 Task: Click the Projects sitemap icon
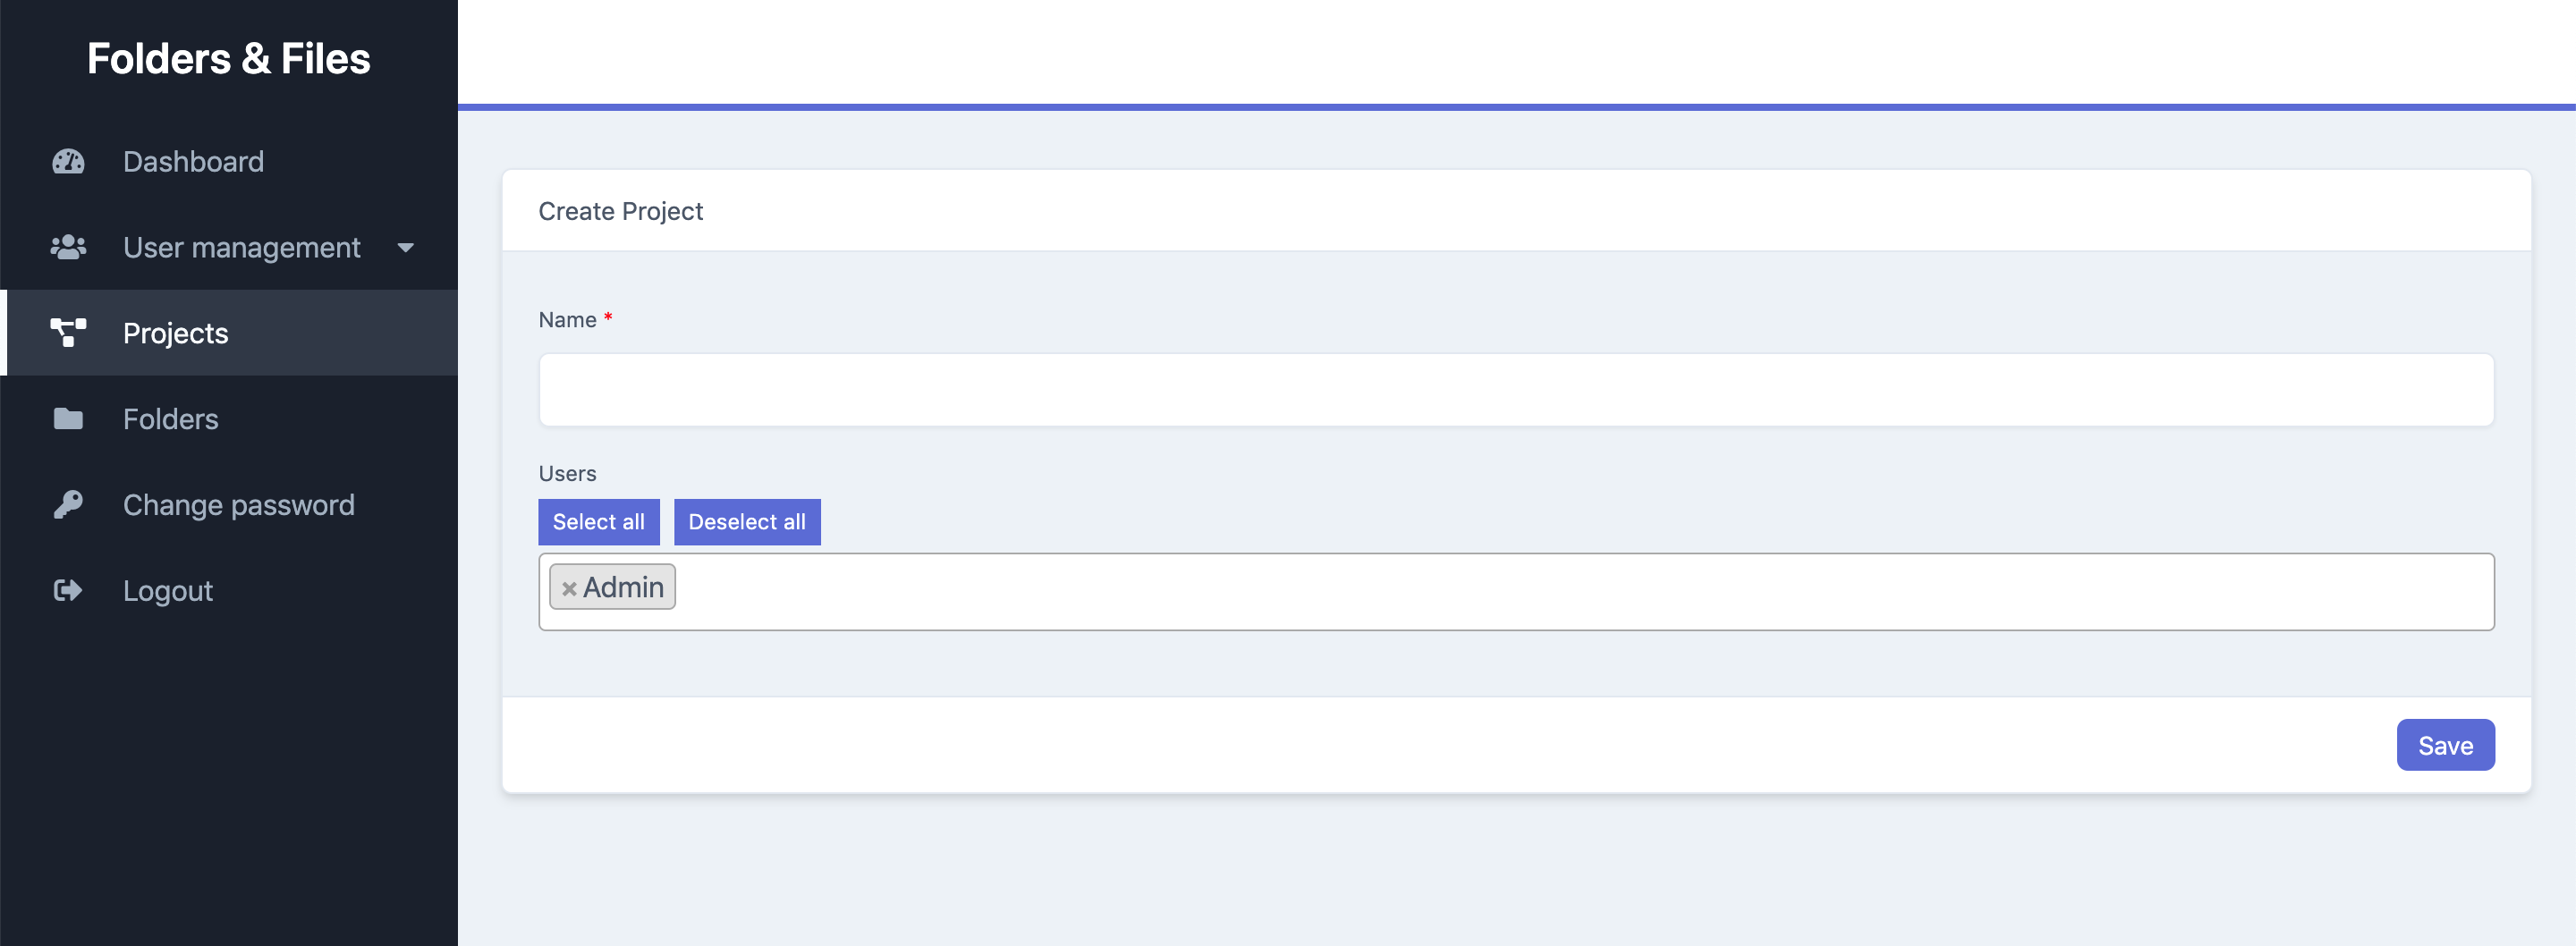[x=67, y=333]
